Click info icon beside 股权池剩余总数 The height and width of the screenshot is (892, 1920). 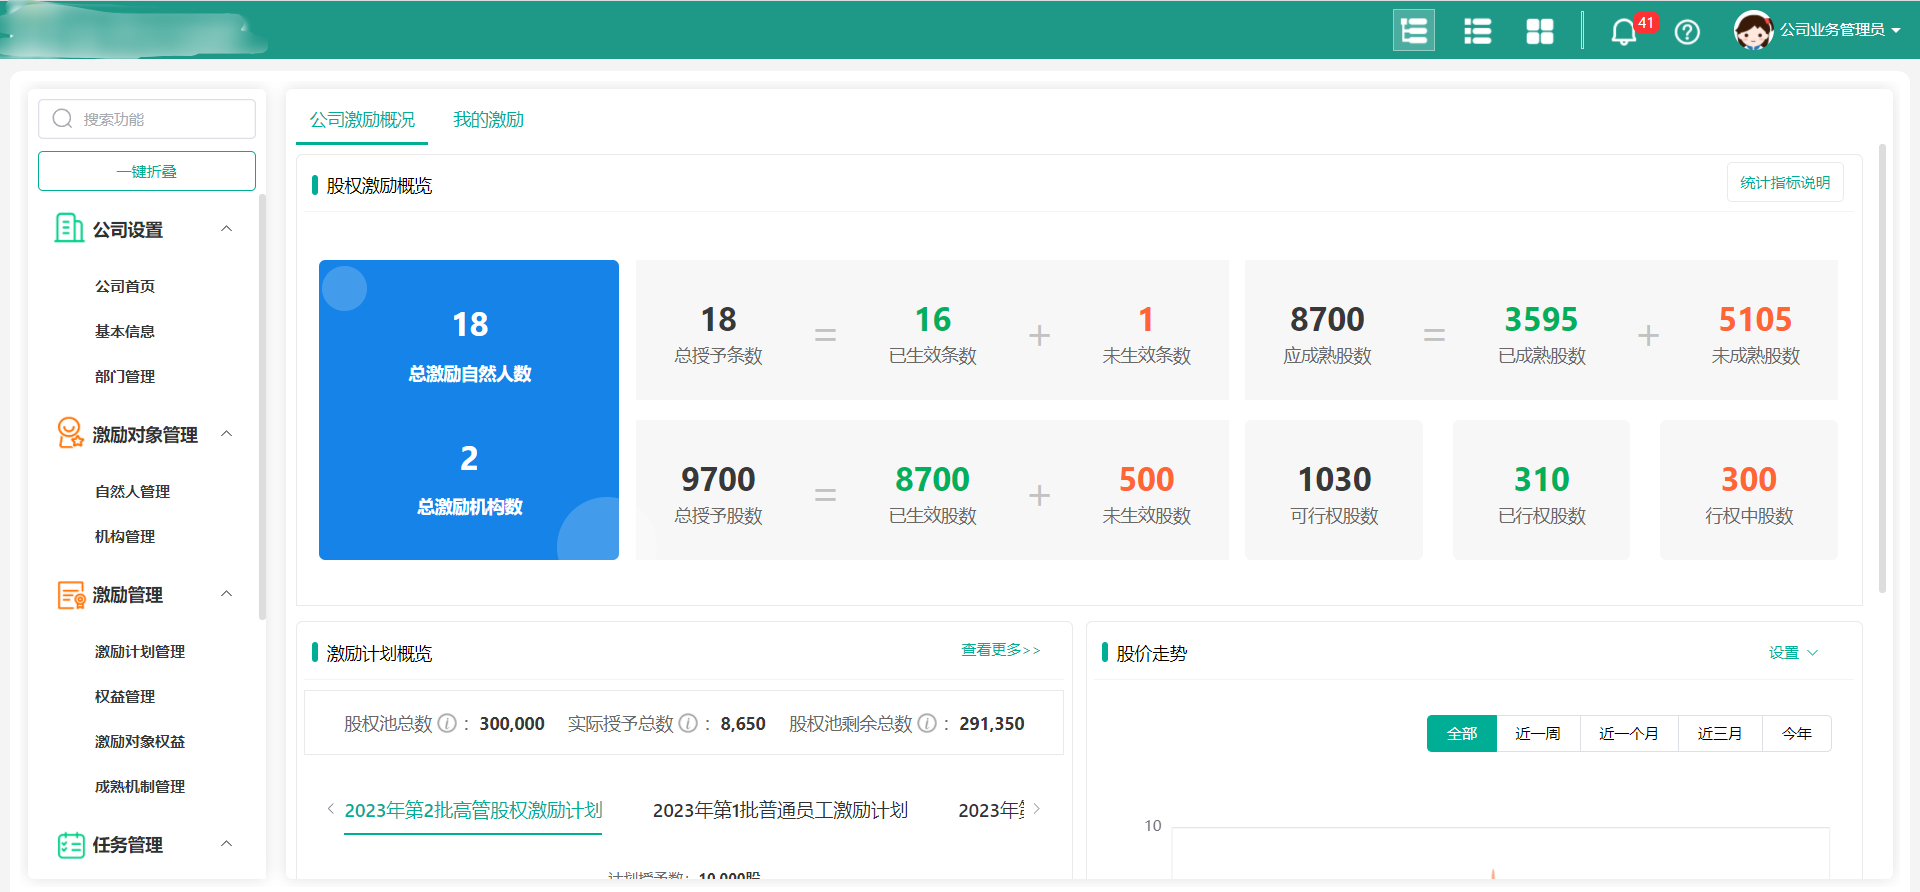[927, 723]
